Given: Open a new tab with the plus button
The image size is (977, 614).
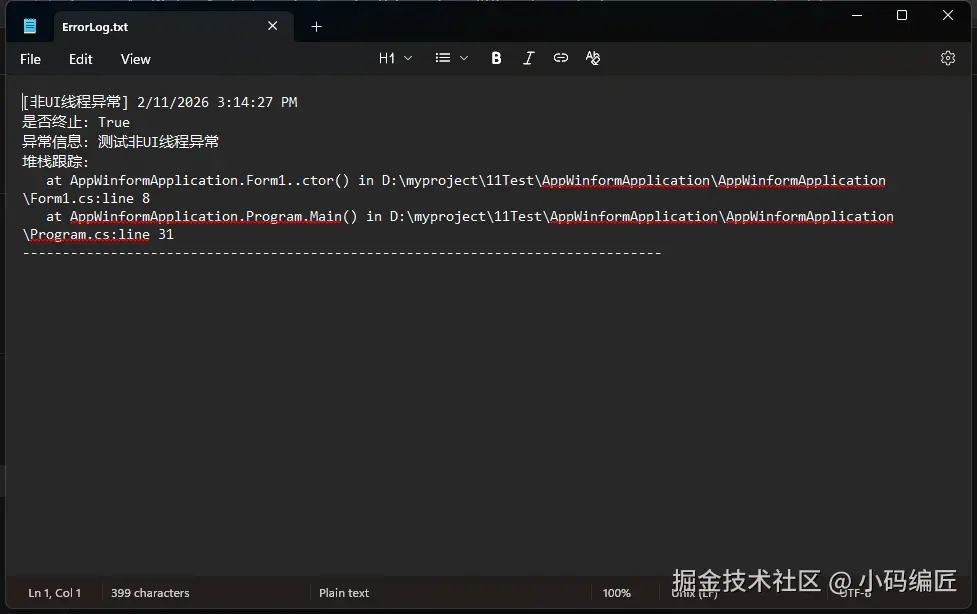Looking at the screenshot, I should (x=317, y=26).
